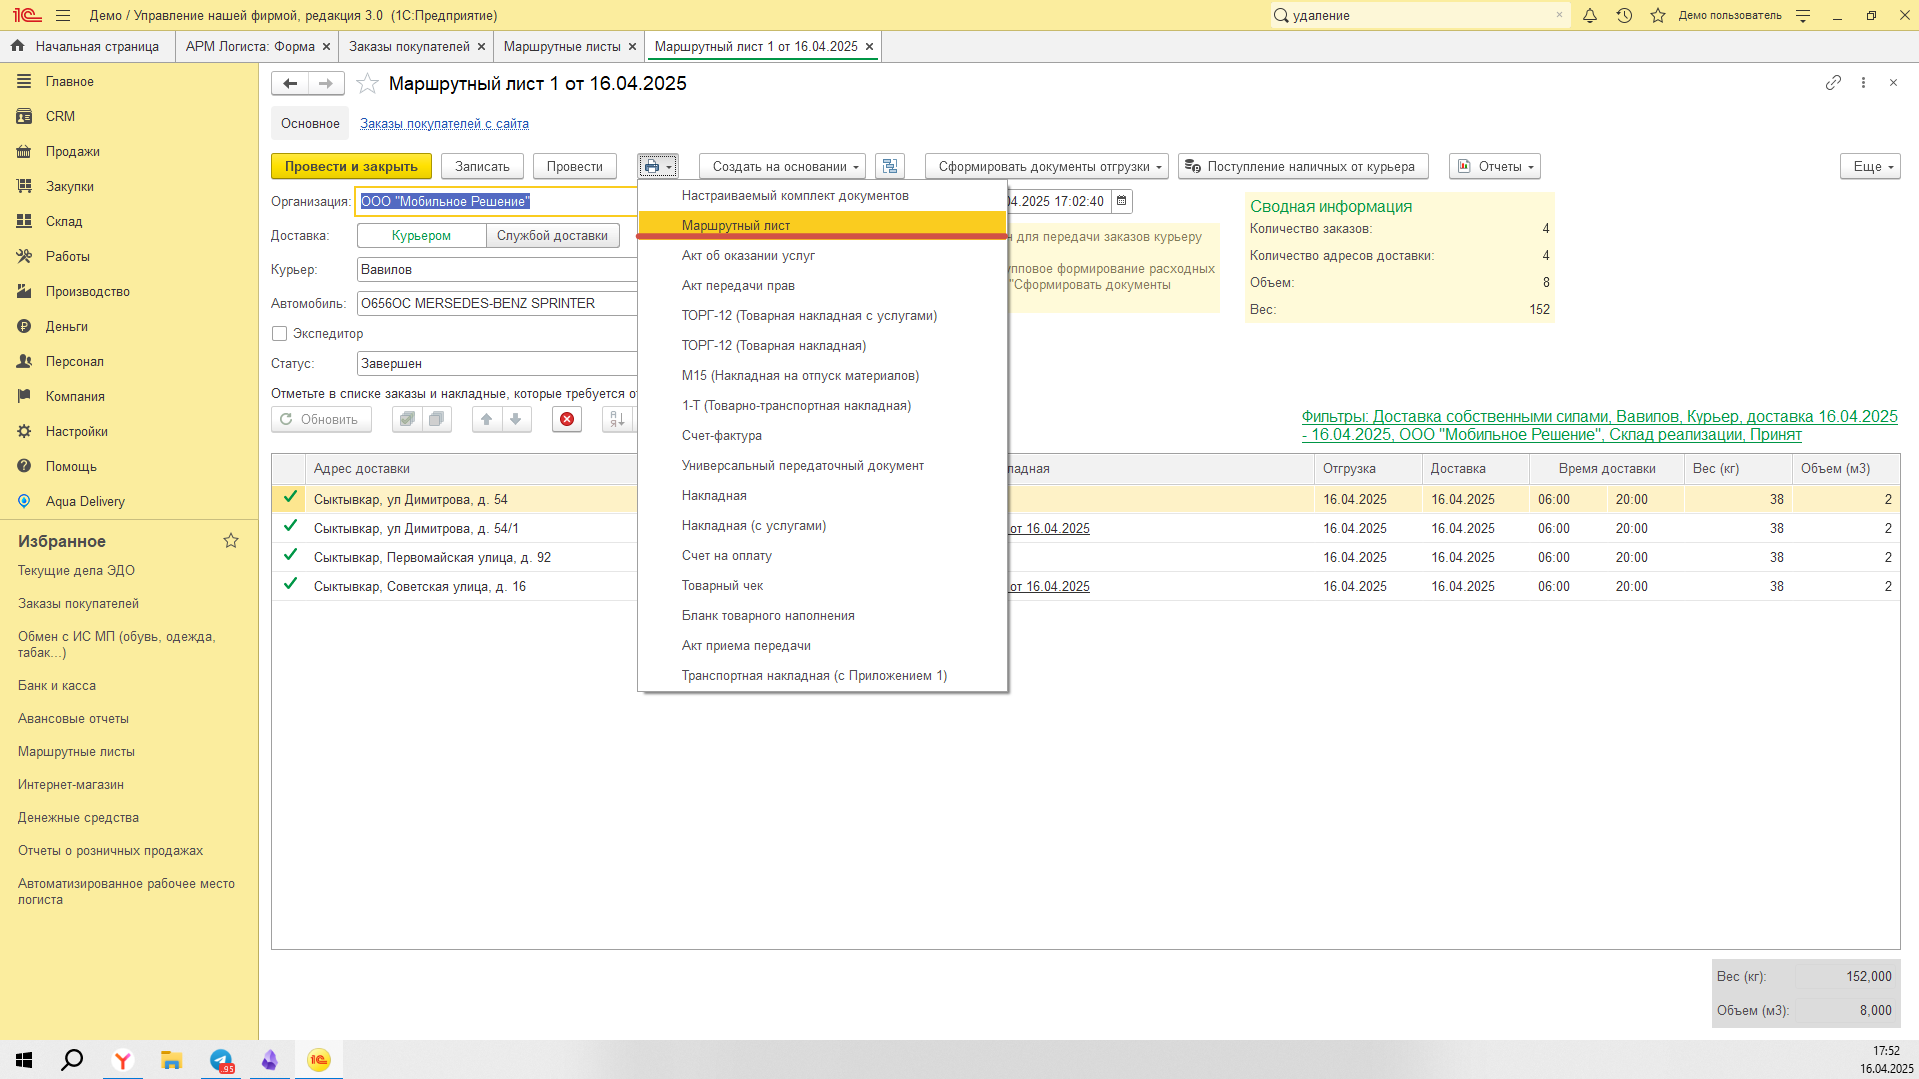This screenshot has height=1079, width=1919.
Task: Click into the Курьер field Вавилов
Action: point(497,269)
